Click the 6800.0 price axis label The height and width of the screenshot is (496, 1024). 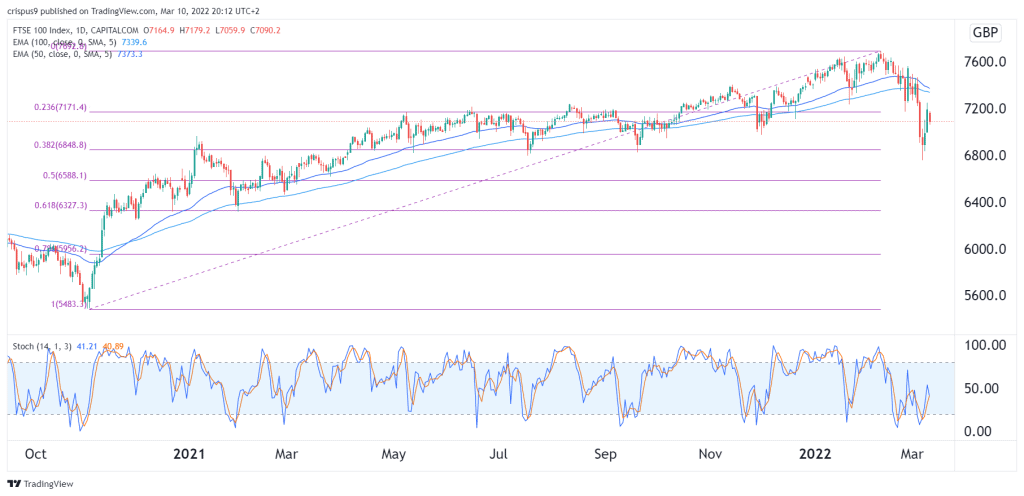tap(987, 155)
